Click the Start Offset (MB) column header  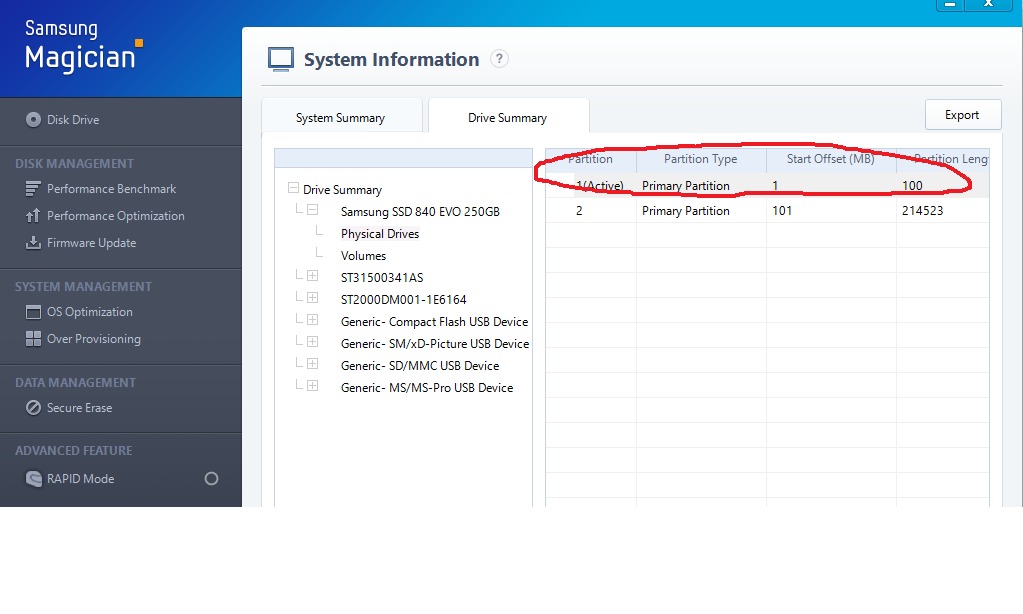click(831, 159)
